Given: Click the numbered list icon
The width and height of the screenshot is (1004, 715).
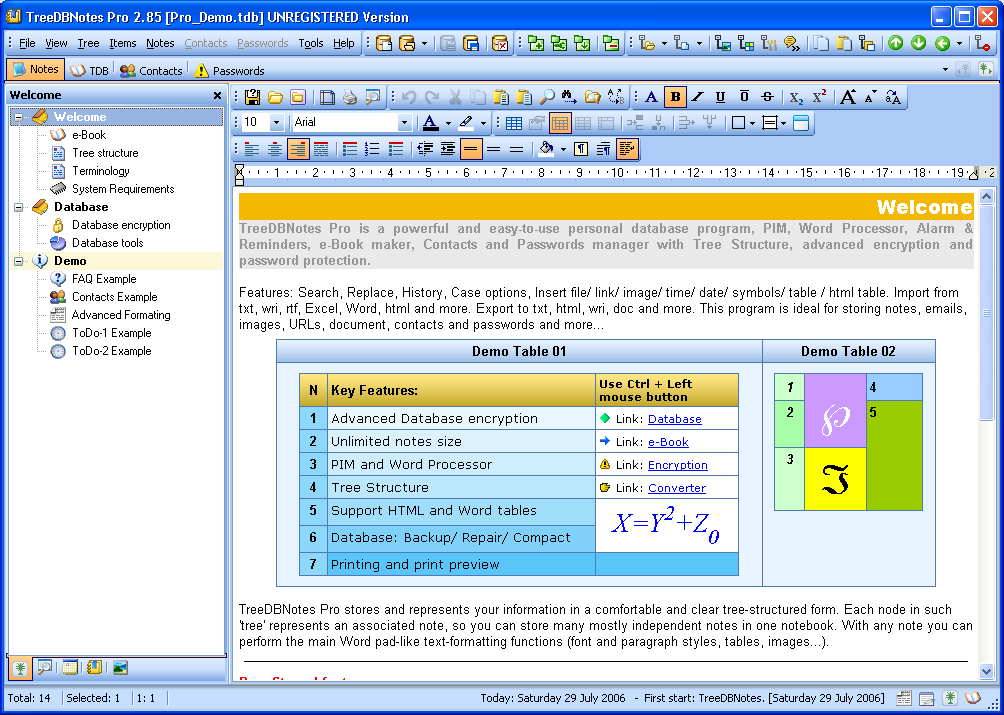Looking at the screenshot, I should click(372, 149).
